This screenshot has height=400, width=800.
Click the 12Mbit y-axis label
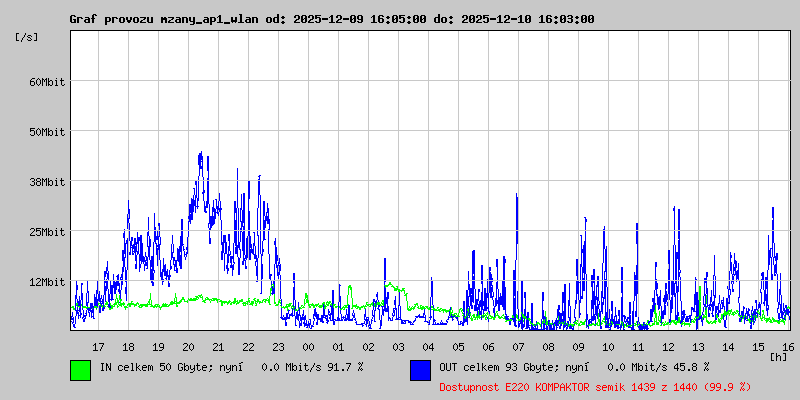point(46,282)
